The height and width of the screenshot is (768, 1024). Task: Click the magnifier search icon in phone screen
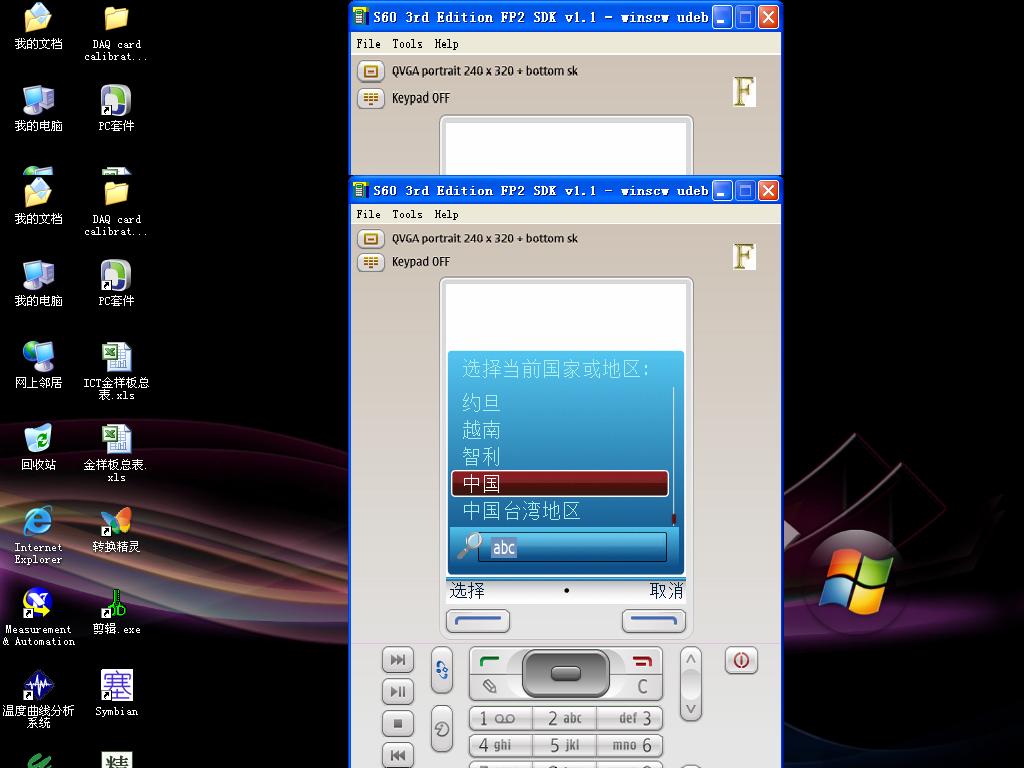click(x=469, y=545)
